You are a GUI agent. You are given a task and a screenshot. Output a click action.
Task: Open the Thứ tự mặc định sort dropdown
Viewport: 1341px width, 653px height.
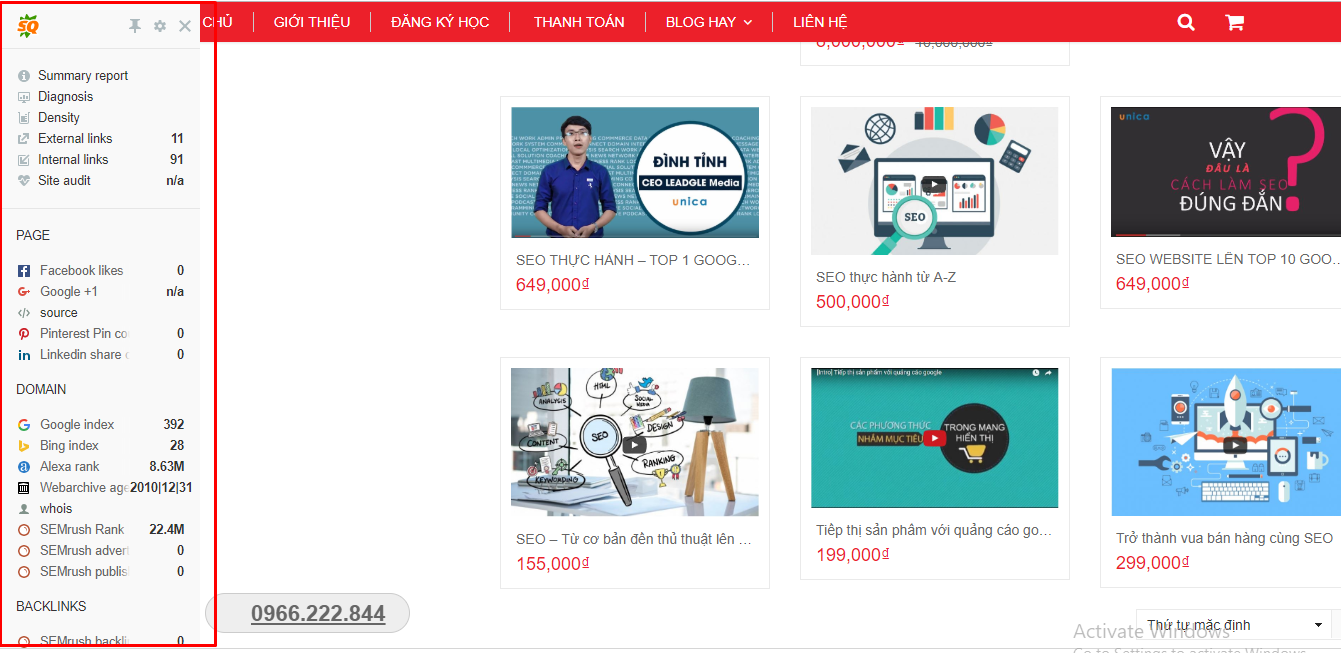pyautogui.click(x=1233, y=625)
